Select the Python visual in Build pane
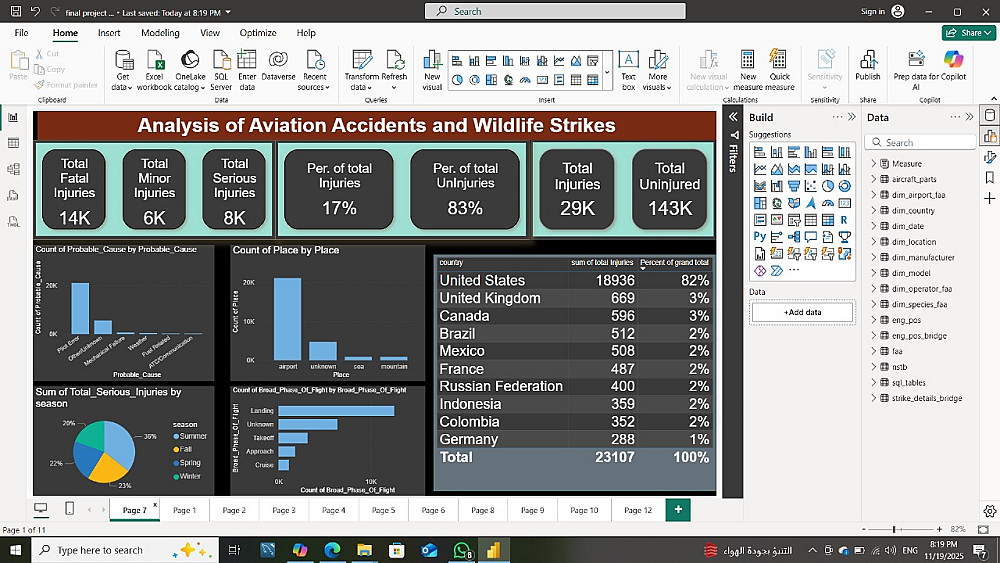The height and width of the screenshot is (563, 1000). (760, 237)
